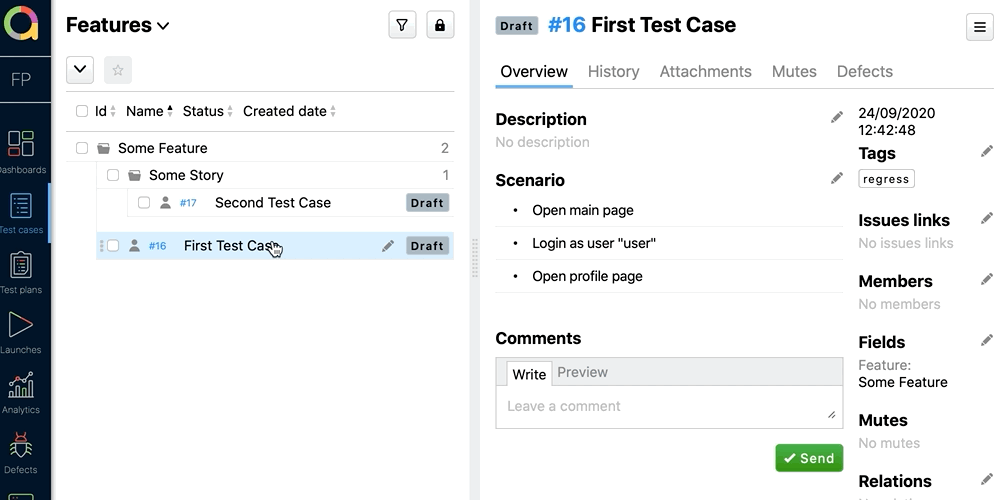Collapse the Some Story folder
The height and width of the screenshot is (500, 1000).
(135, 176)
